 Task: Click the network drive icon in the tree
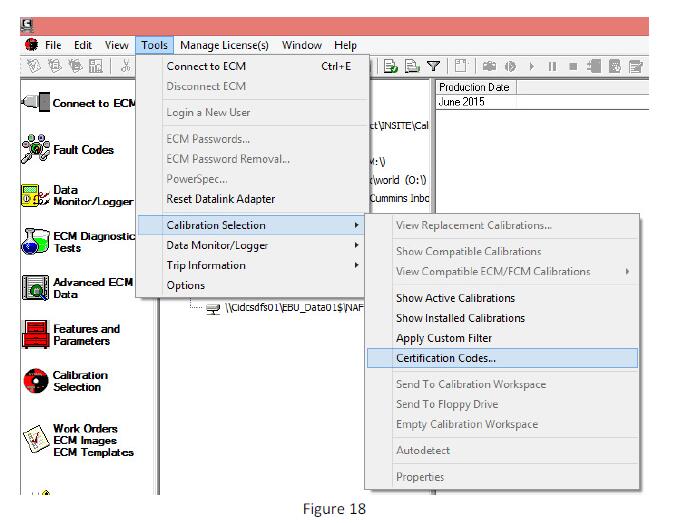pyautogui.click(x=213, y=308)
